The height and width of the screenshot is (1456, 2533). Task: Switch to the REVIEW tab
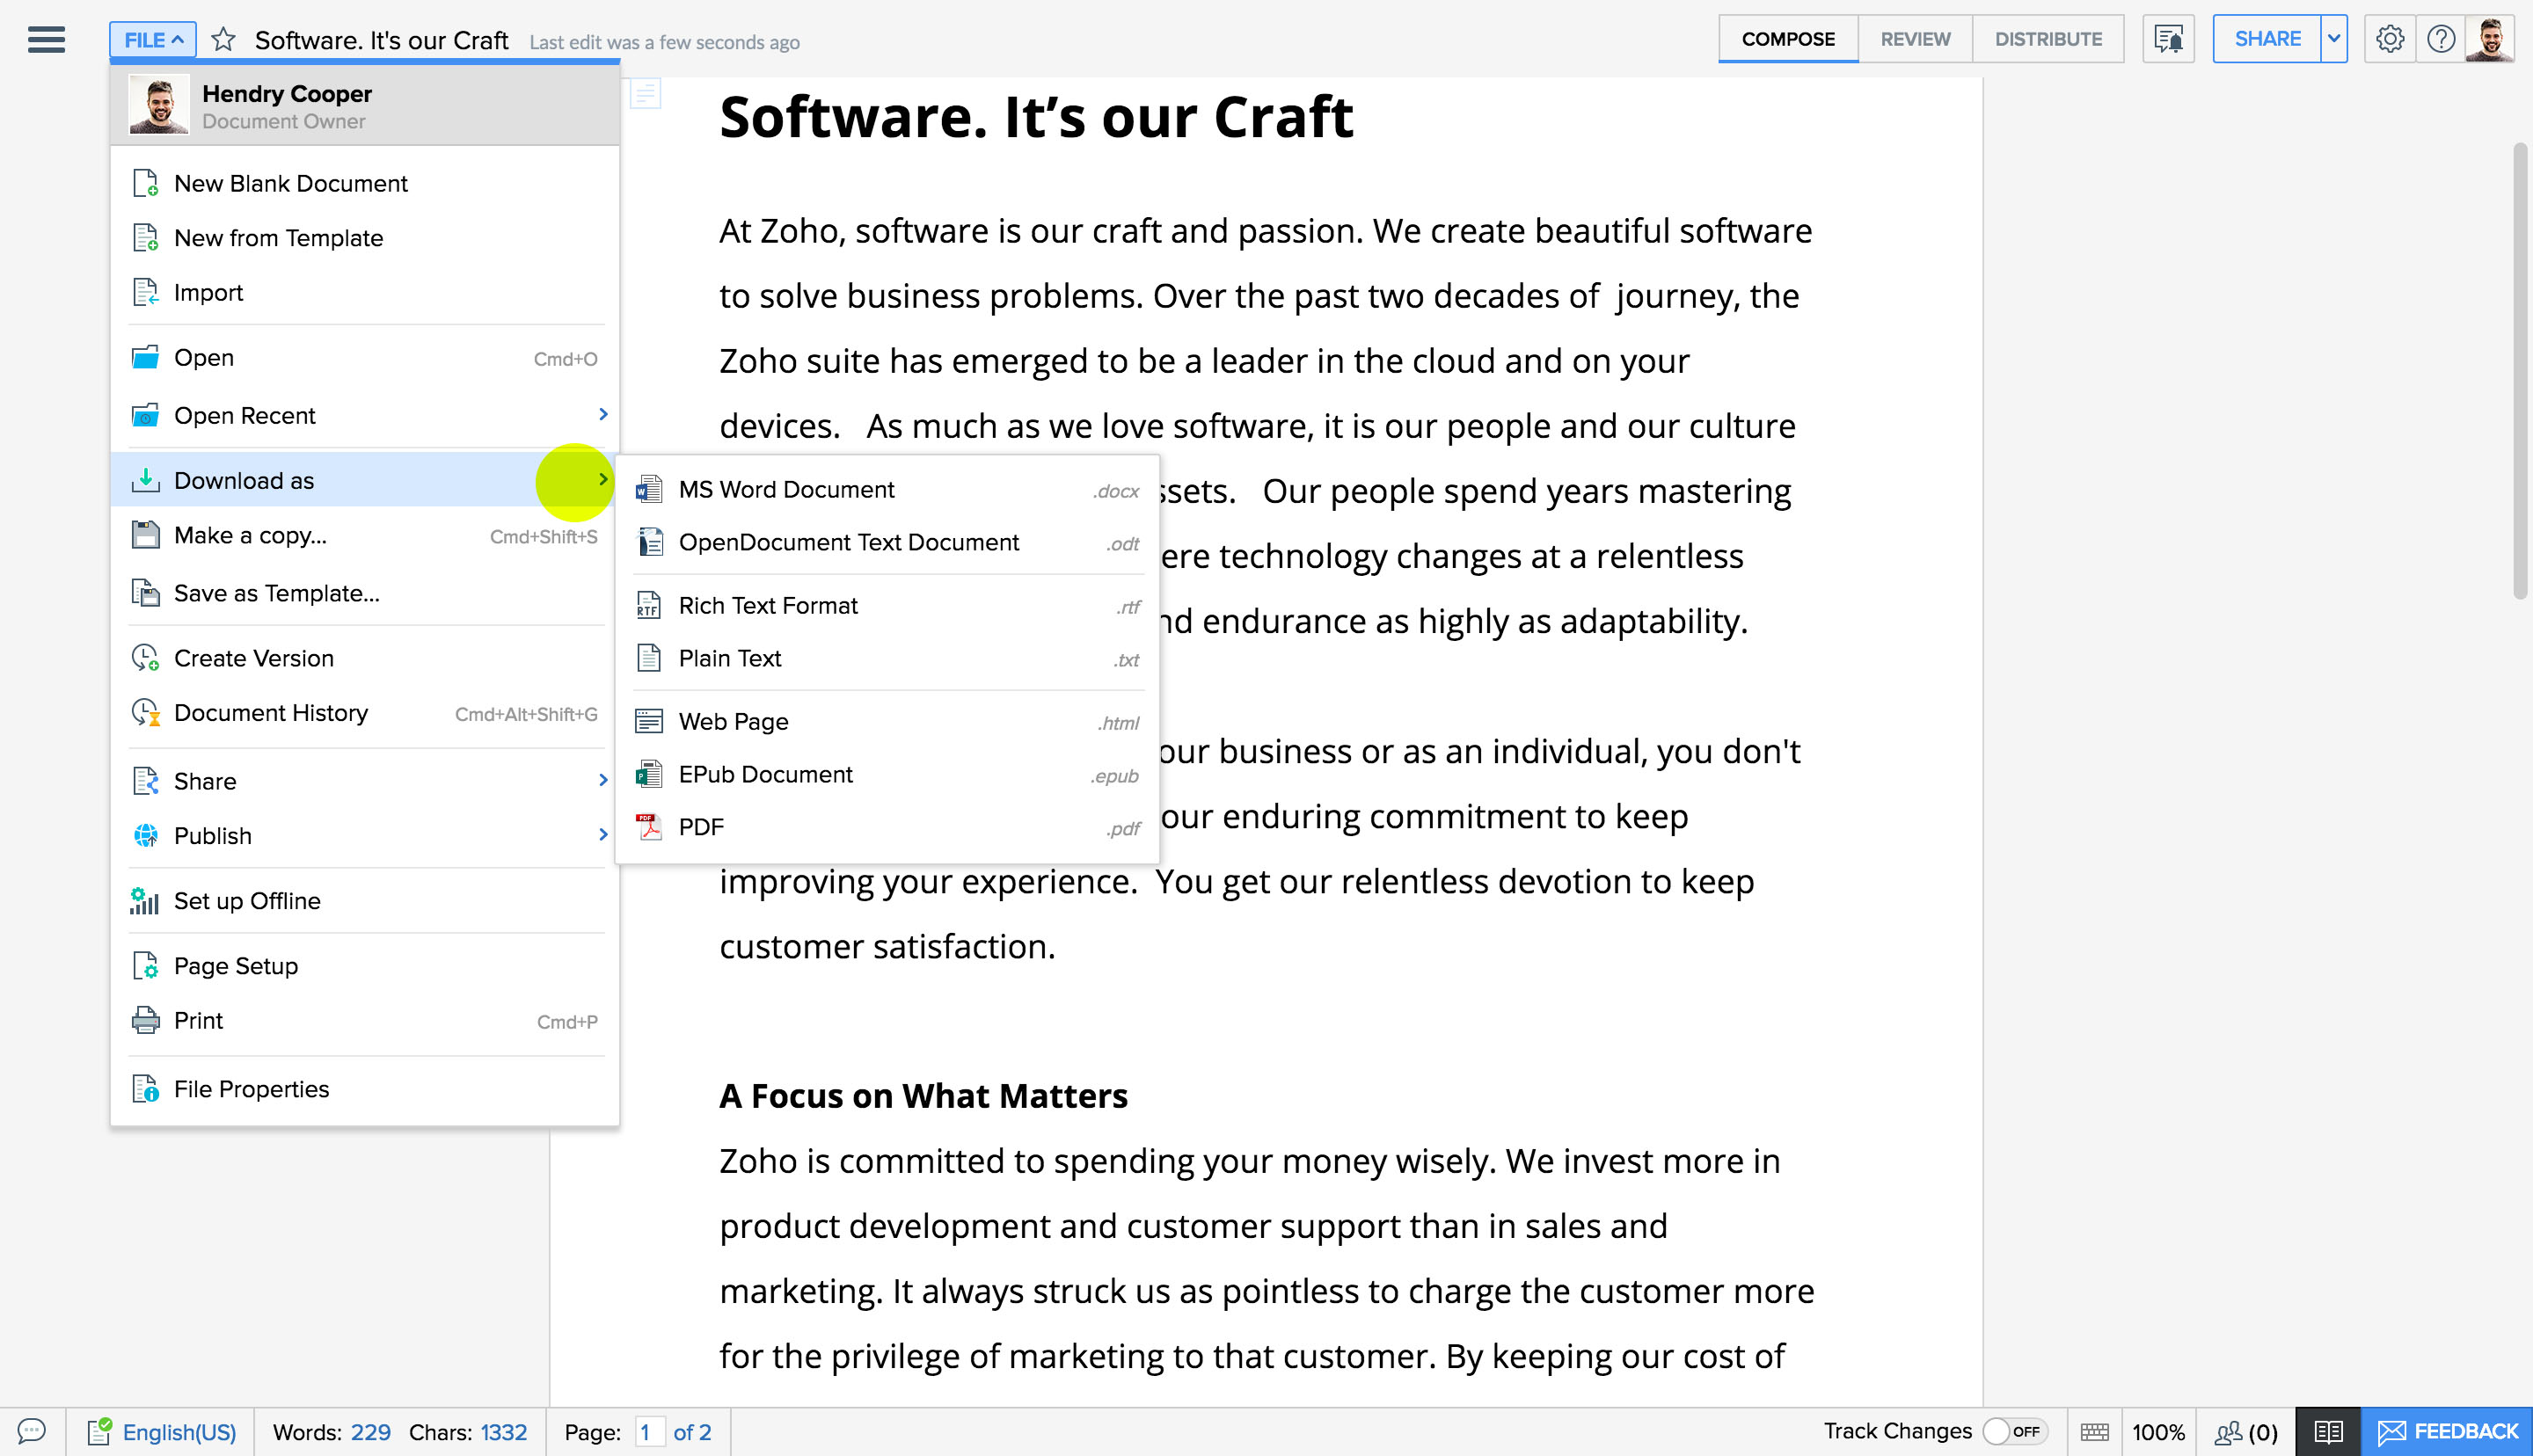(x=1914, y=39)
